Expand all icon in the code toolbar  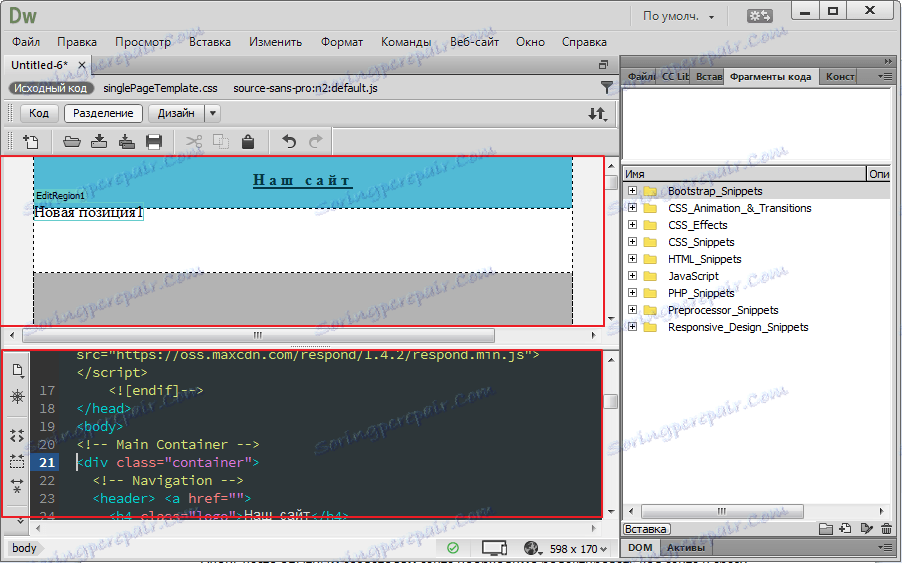tap(17, 486)
